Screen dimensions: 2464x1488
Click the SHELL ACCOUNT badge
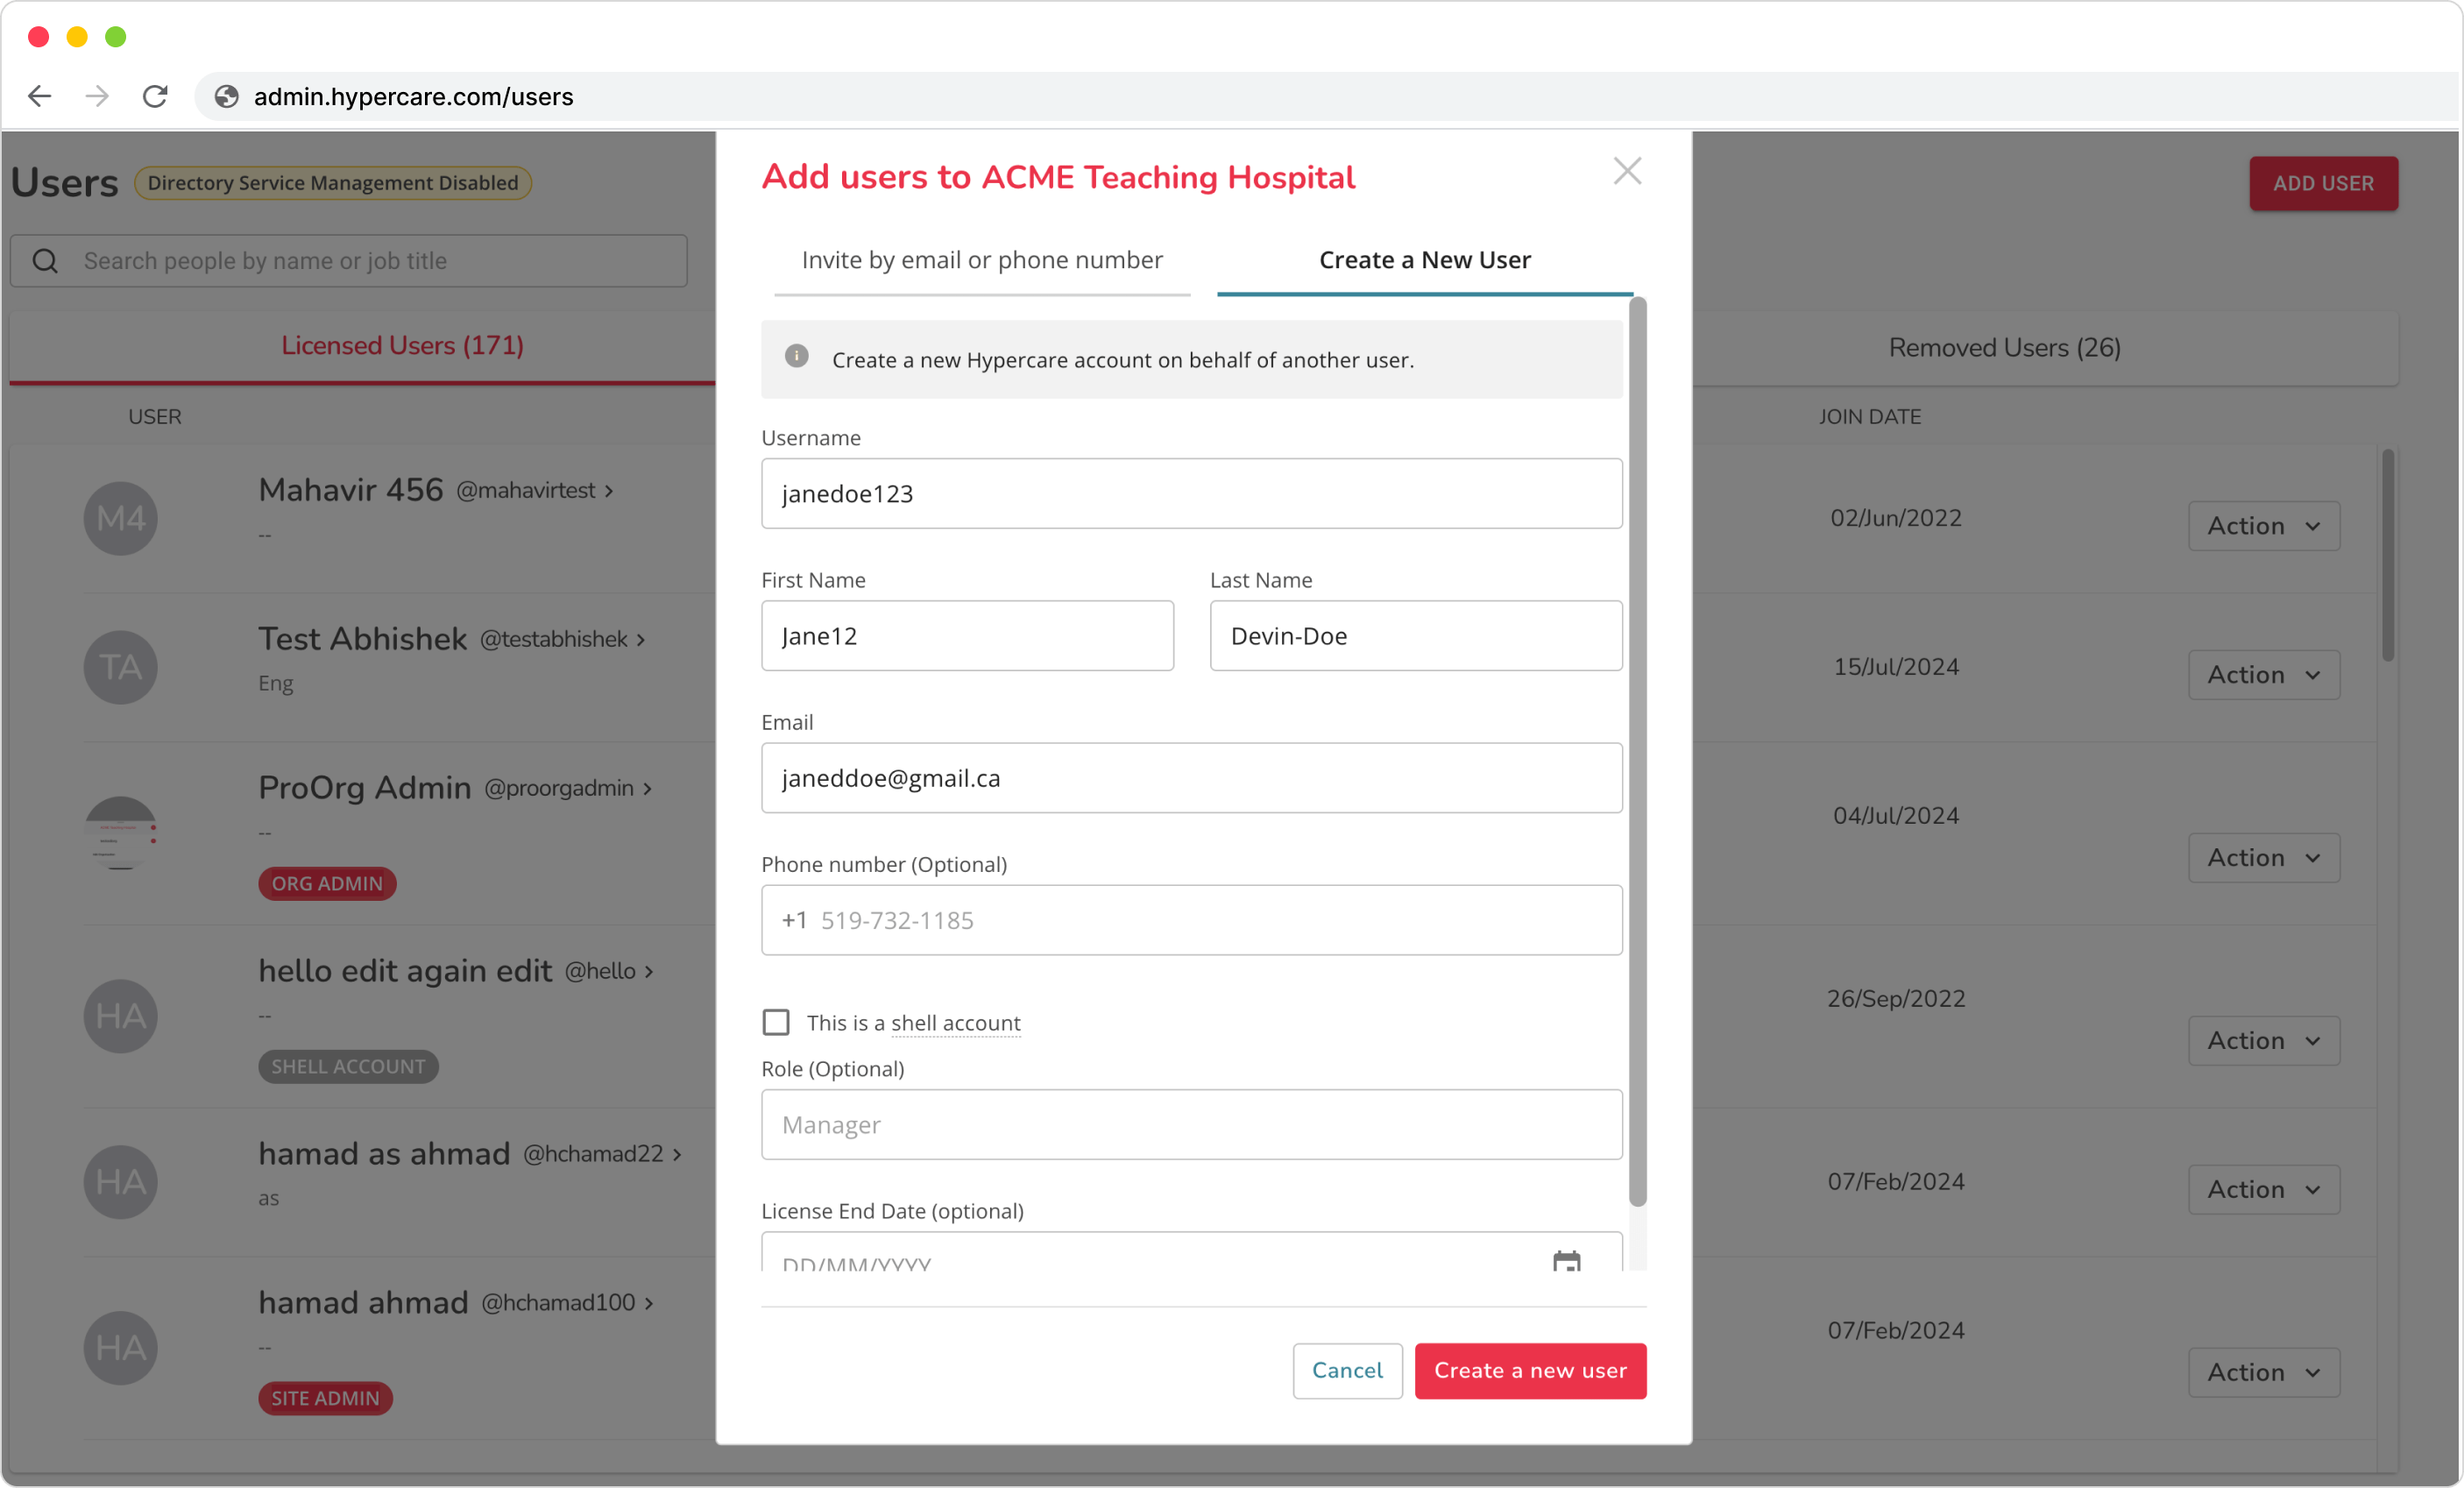click(348, 1067)
